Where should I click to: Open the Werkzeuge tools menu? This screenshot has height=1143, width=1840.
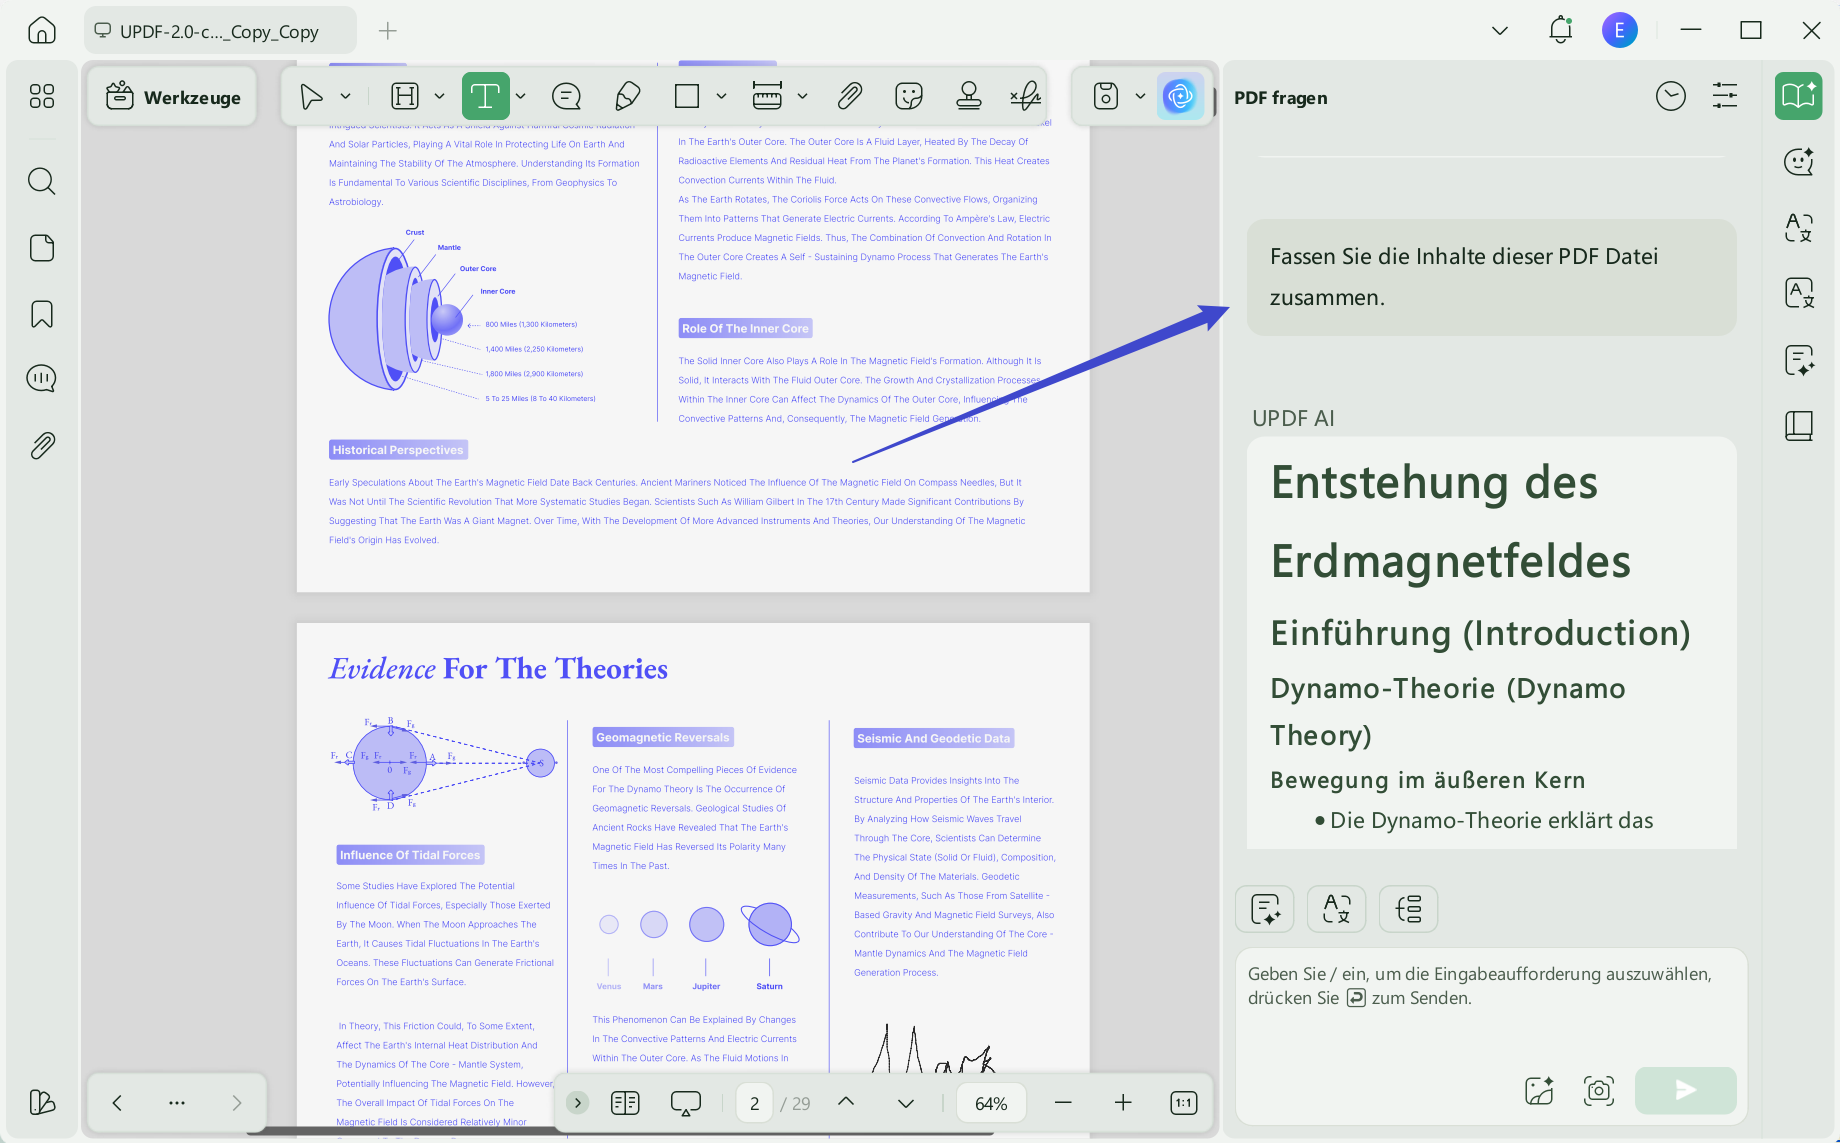pyautogui.click(x=173, y=97)
